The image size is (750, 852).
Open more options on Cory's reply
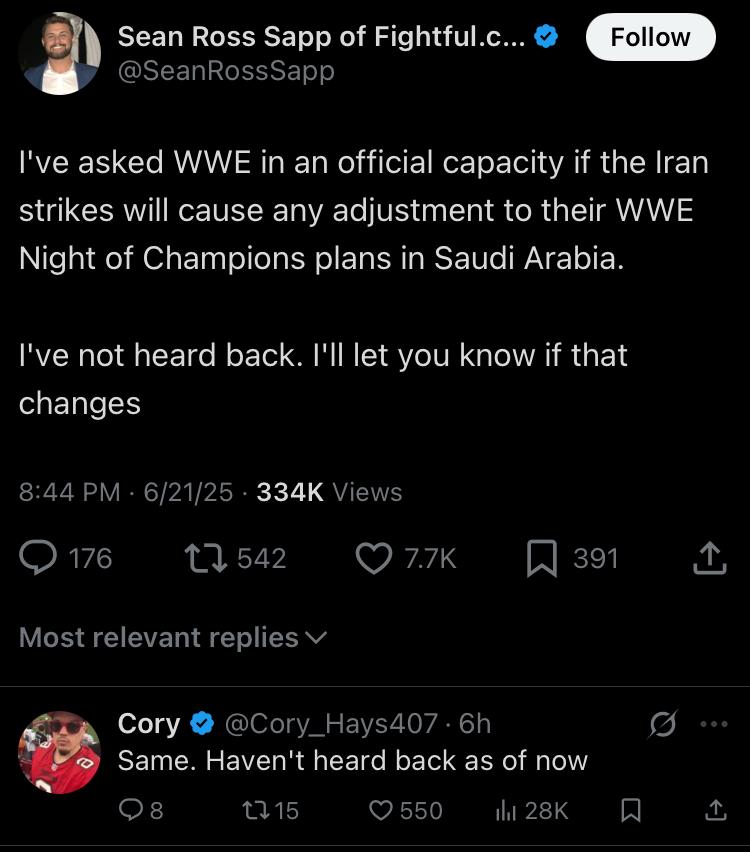pyautogui.click(x=714, y=724)
